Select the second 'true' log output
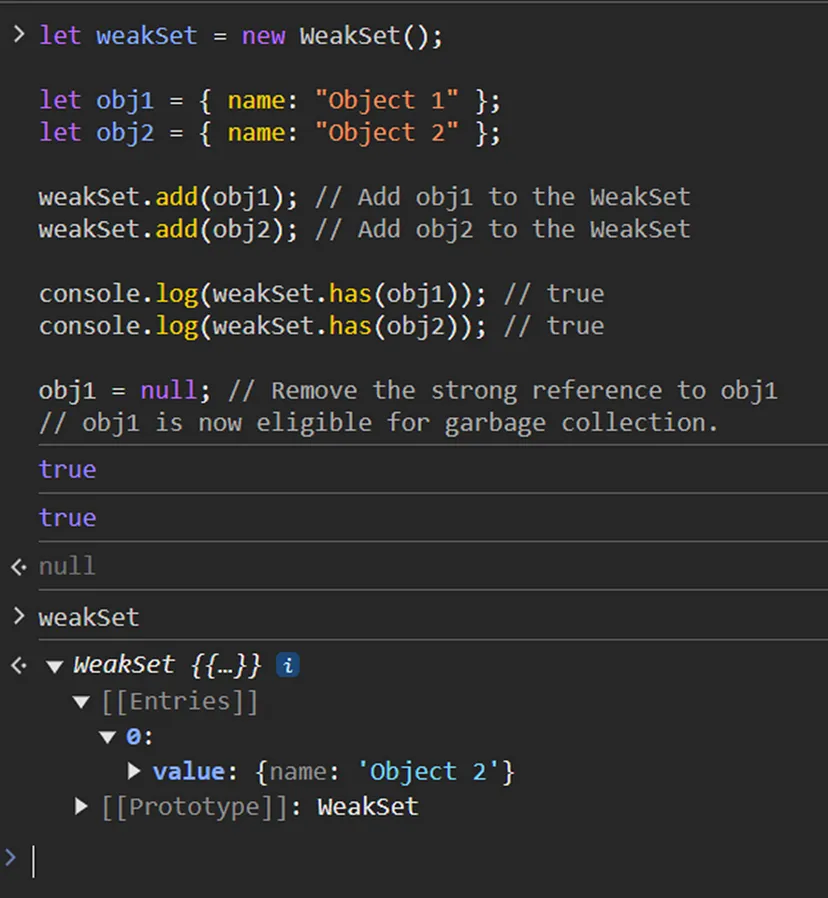828x898 pixels. (x=67, y=517)
